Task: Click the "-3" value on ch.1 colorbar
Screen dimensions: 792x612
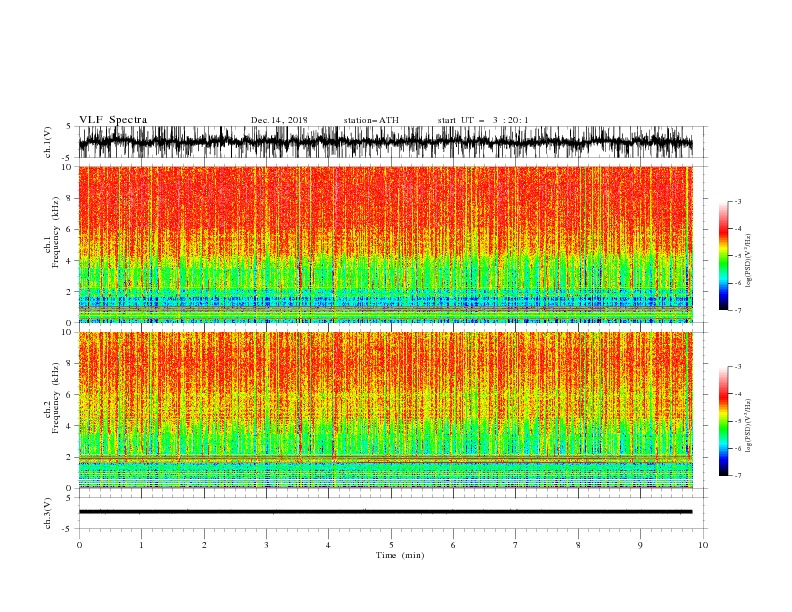Action: coord(737,201)
